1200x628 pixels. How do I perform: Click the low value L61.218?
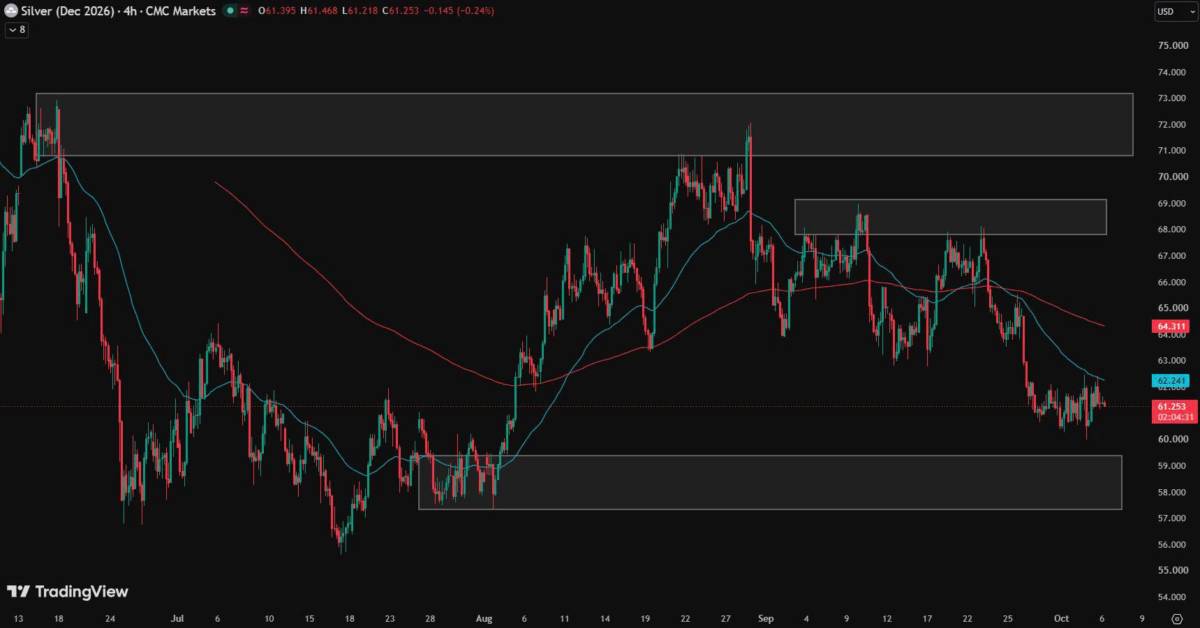pyautogui.click(x=361, y=11)
